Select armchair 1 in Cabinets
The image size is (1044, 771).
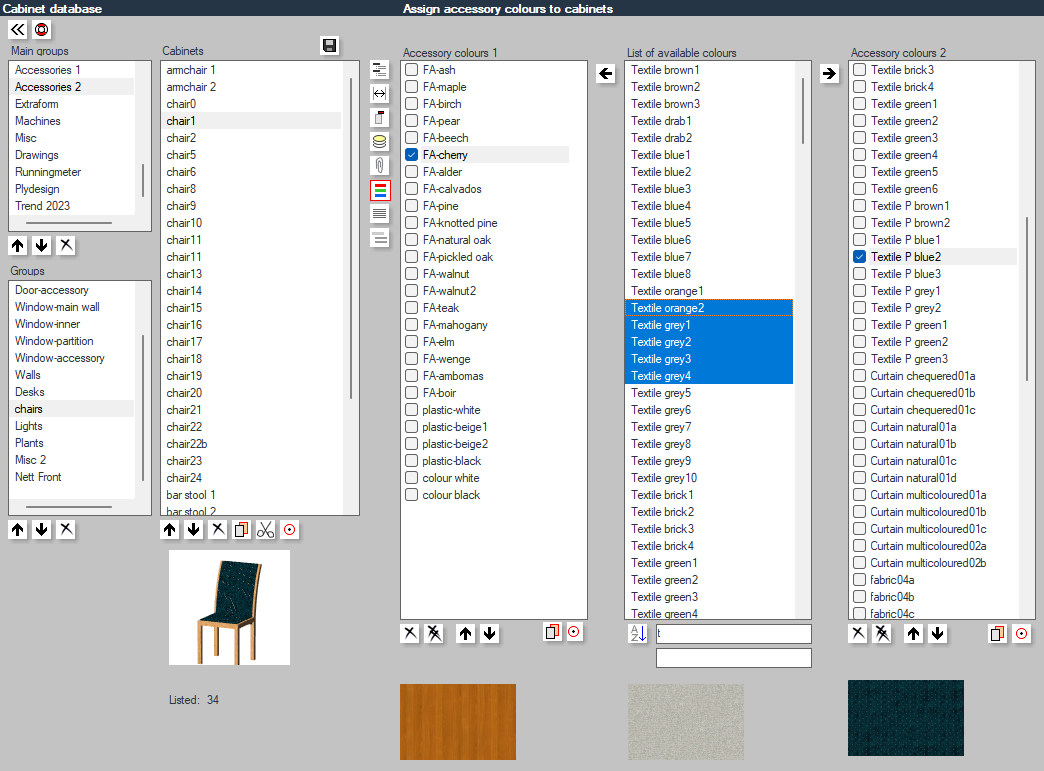[252, 70]
